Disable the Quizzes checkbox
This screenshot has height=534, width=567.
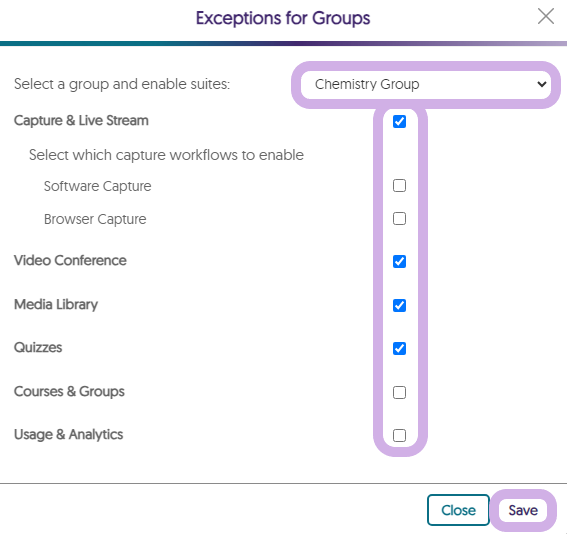click(399, 349)
